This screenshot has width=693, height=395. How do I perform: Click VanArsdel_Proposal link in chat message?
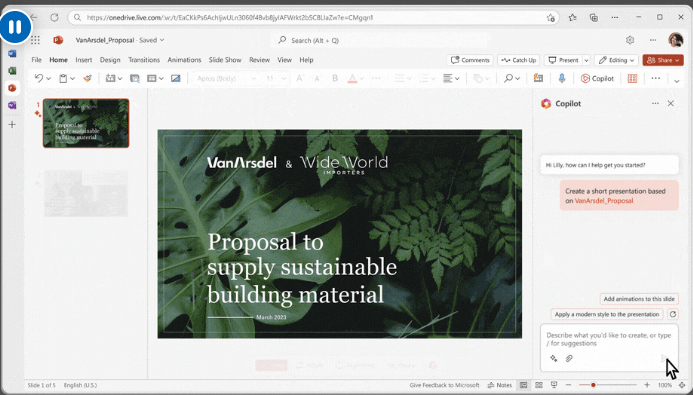coord(604,201)
